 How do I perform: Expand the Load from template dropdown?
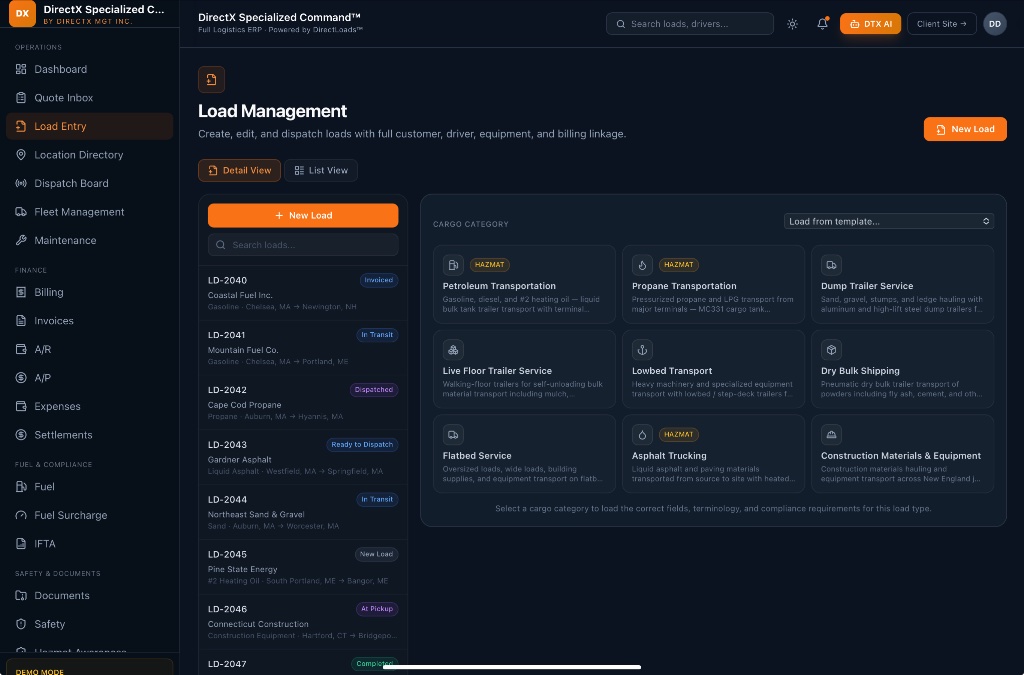click(x=889, y=221)
